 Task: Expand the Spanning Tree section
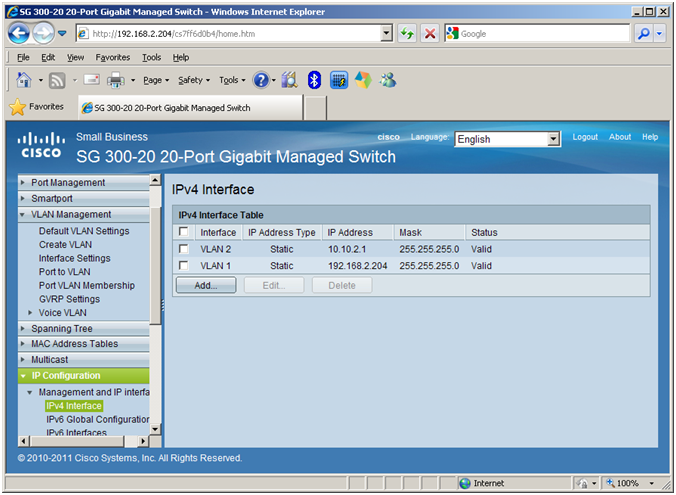click(x=83, y=329)
